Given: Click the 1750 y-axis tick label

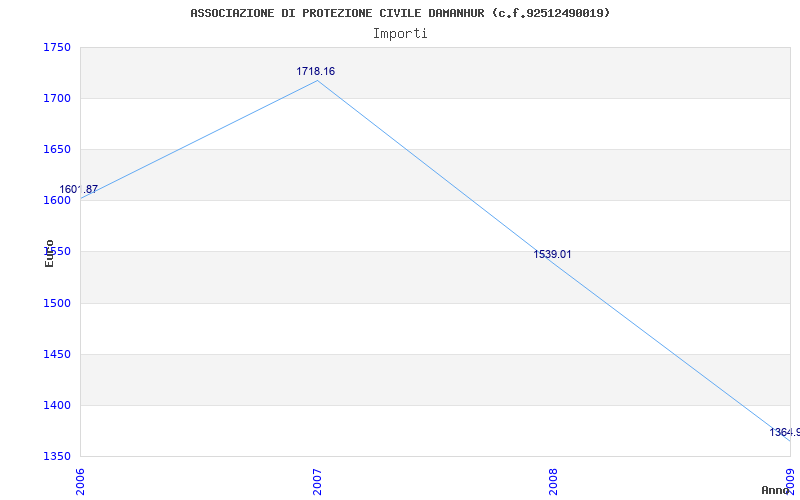Looking at the screenshot, I should pyautogui.click(x=56, y=47).
